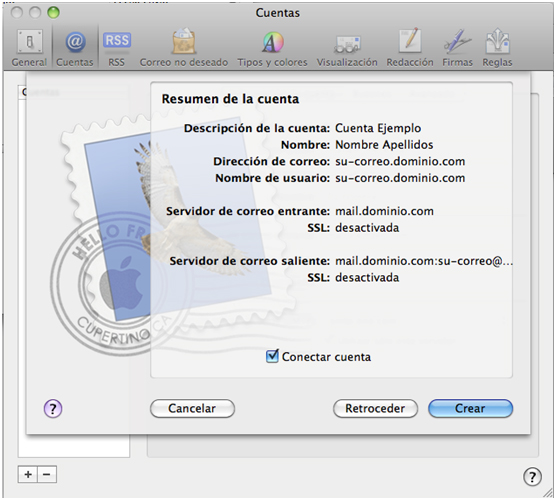The width and height of the screenshot is (556, 500).
Task: Open the Firmas preferences pane
Action: coord(457,48)
